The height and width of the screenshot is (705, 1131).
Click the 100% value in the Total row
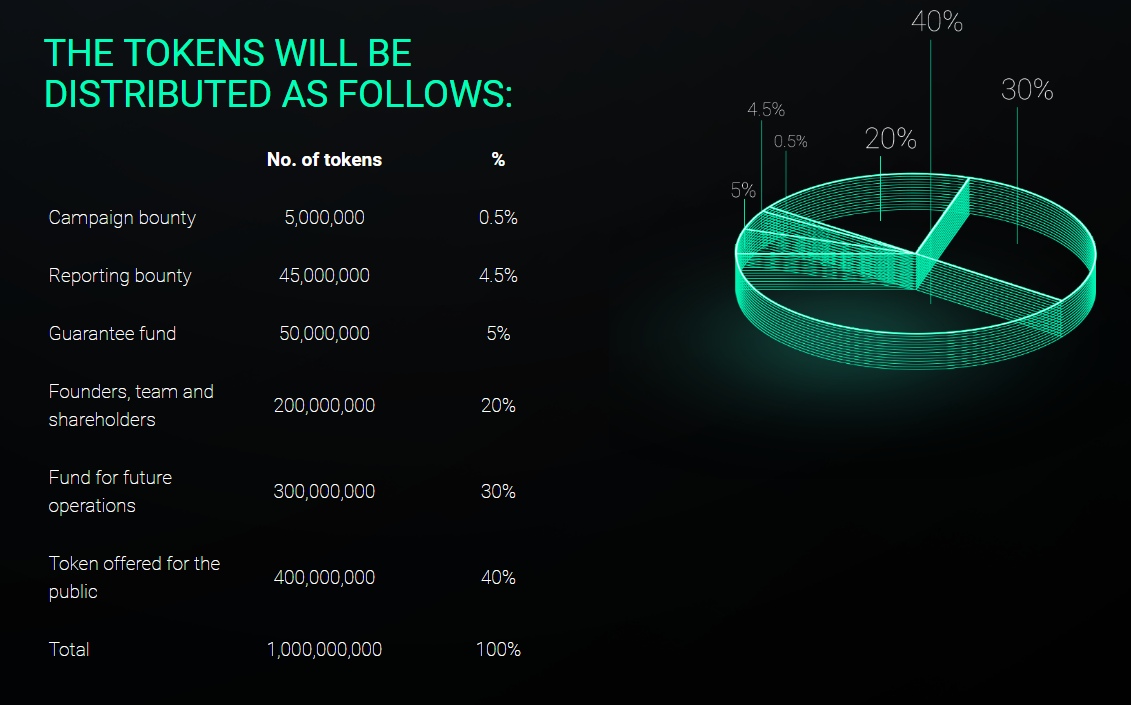pyautogui.click(x=498, y=649)
